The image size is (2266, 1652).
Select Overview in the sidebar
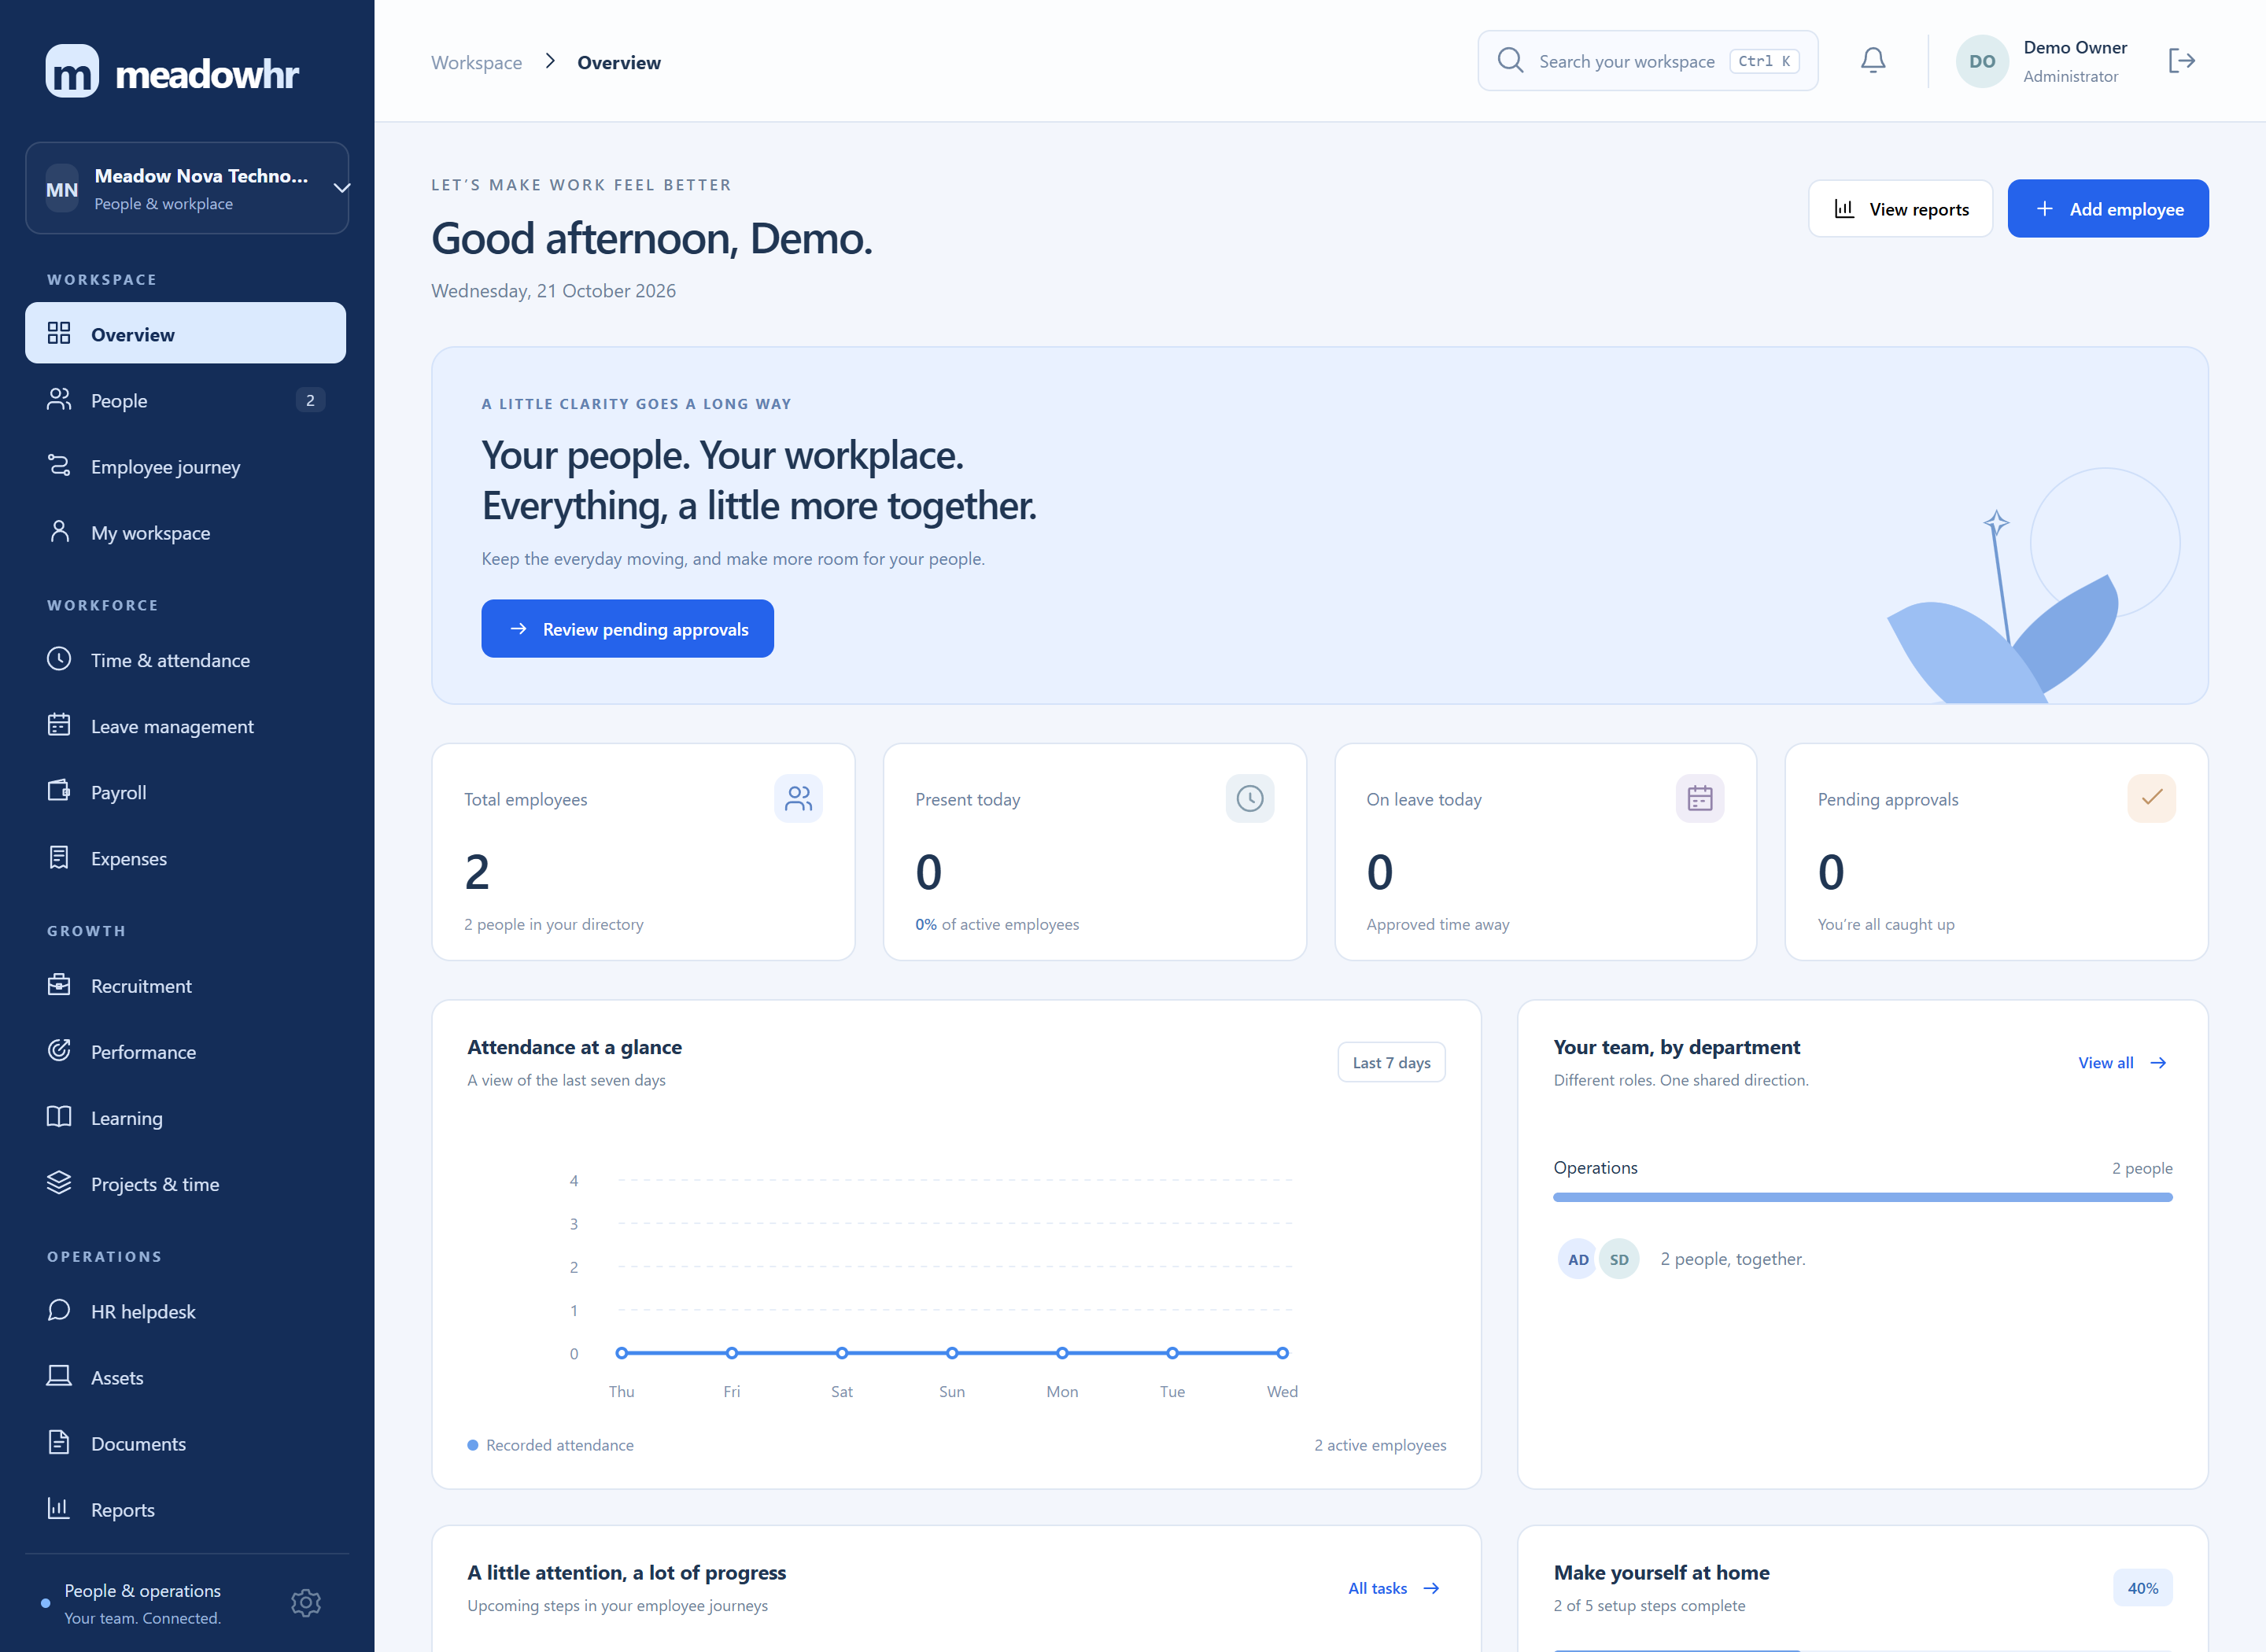pos(186,333)
